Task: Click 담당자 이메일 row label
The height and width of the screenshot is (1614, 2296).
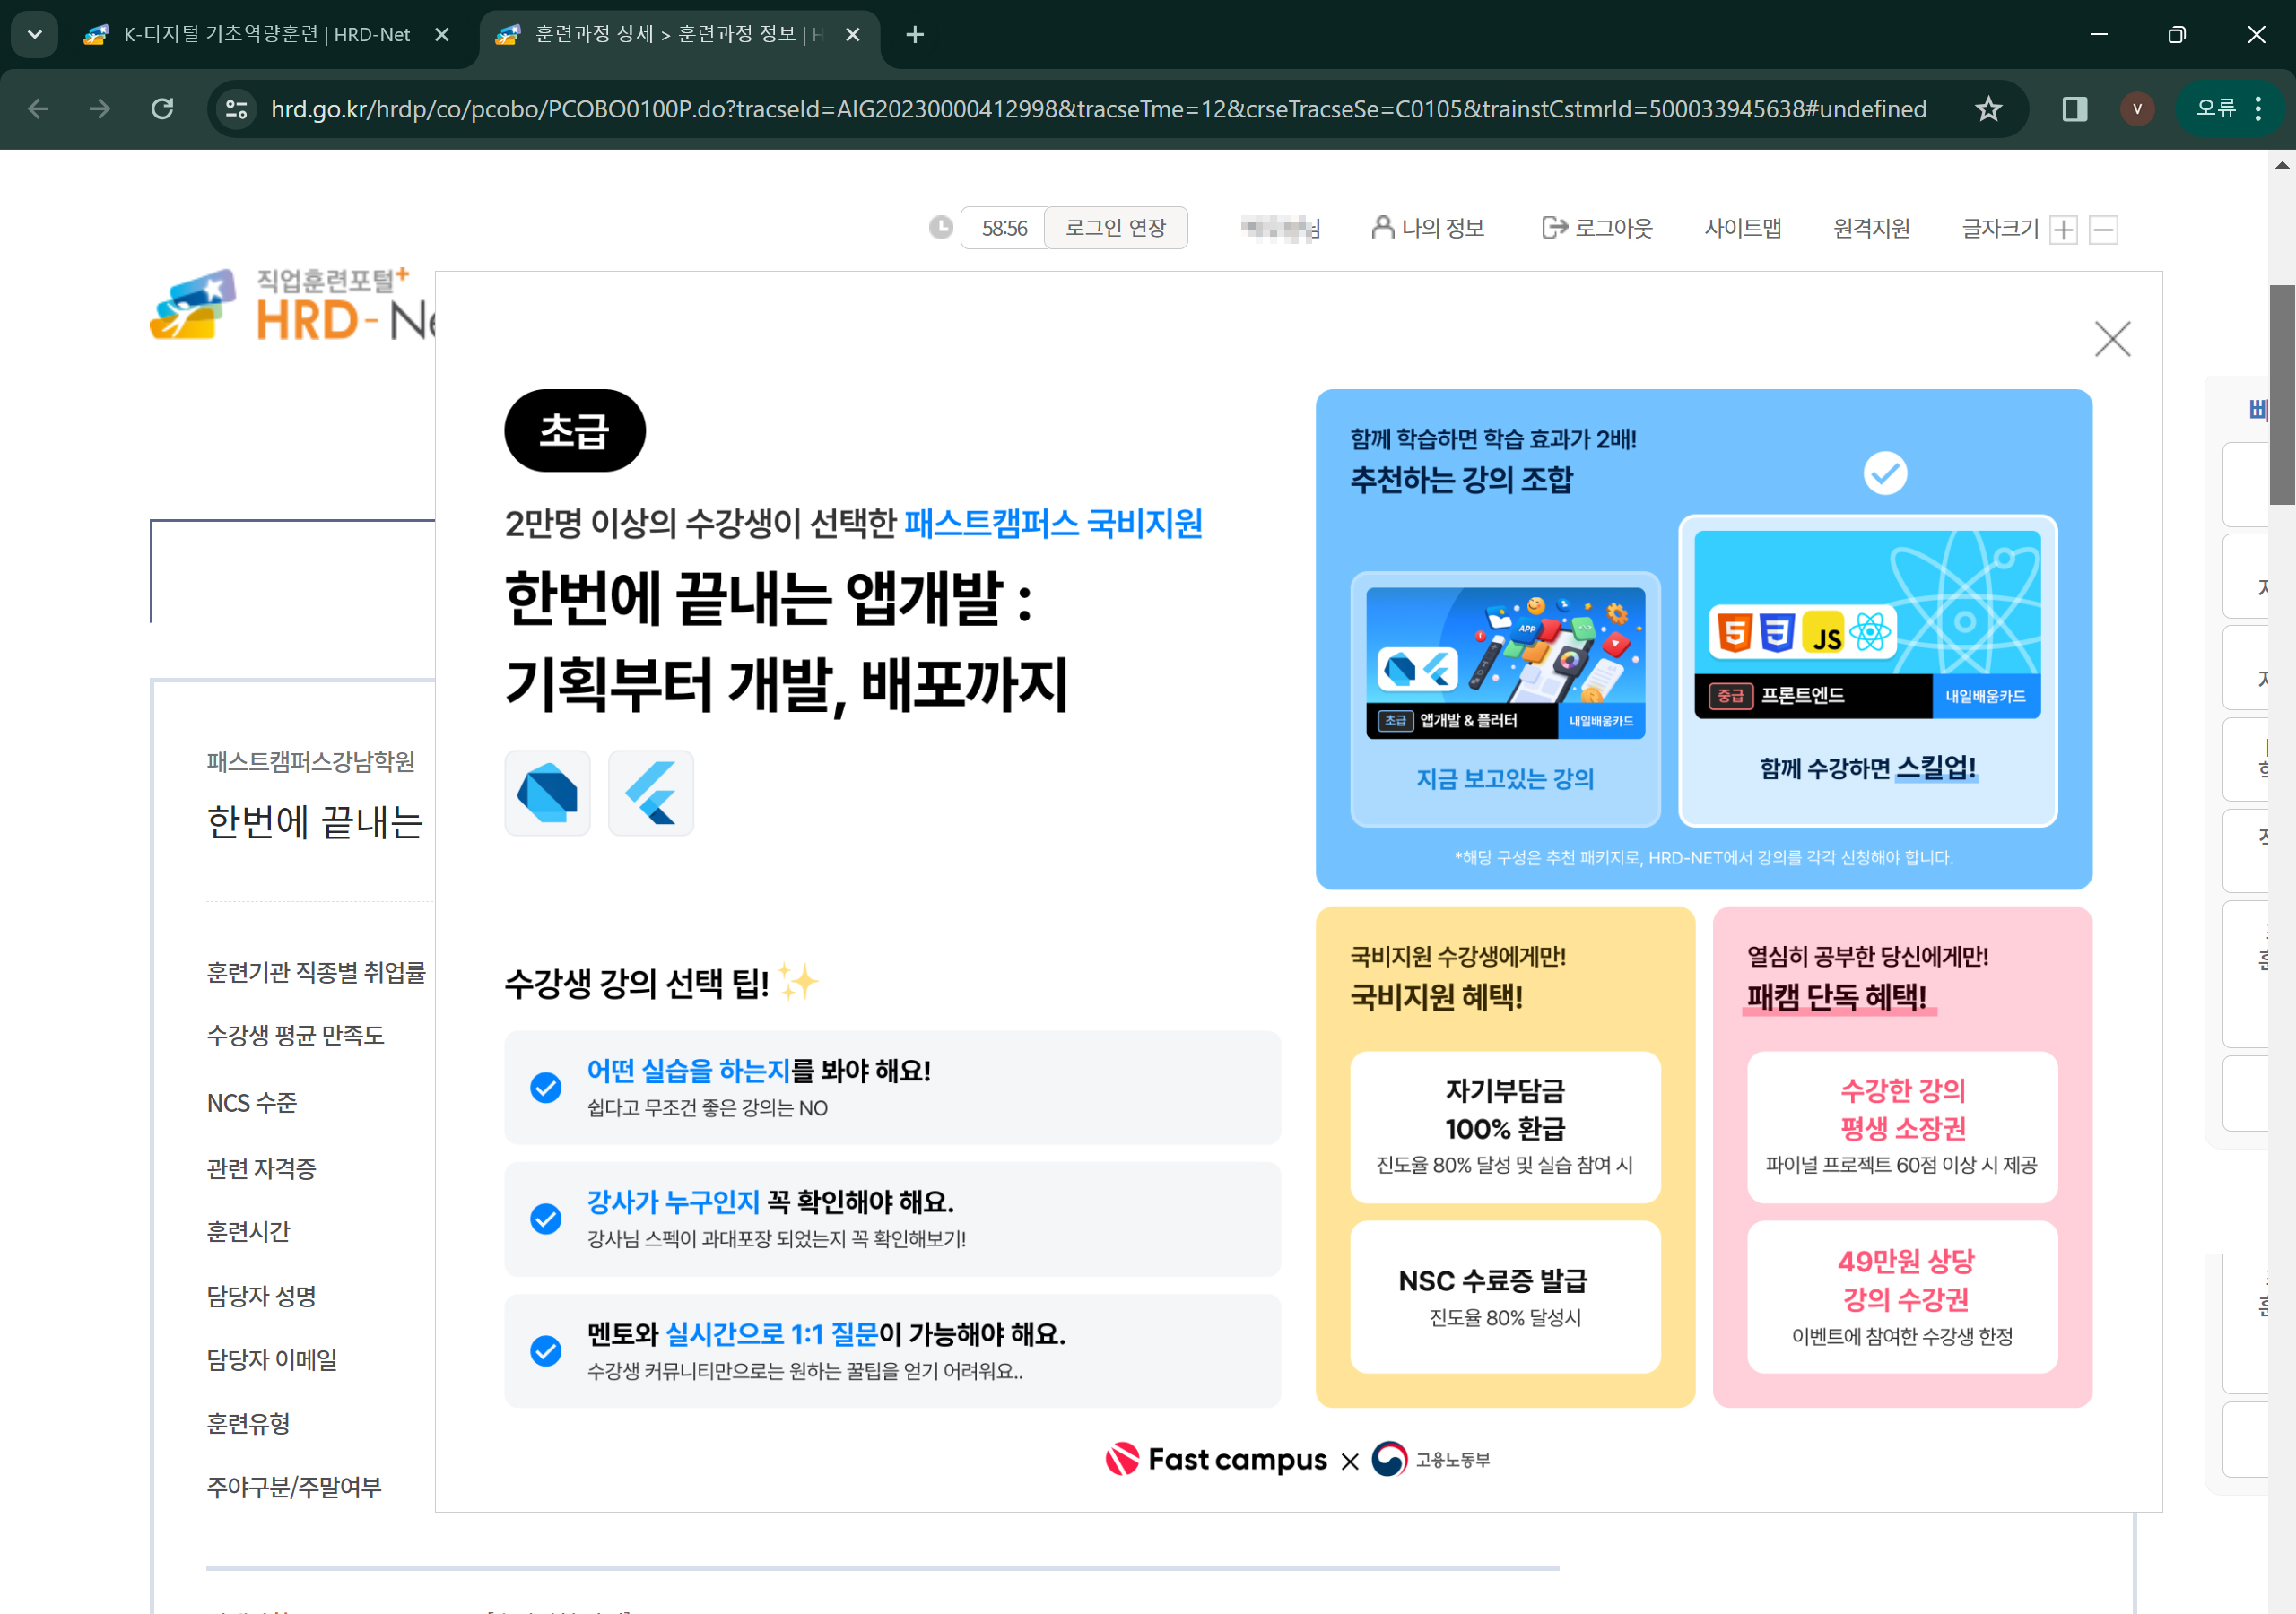Action: [x=272, y=1360]
